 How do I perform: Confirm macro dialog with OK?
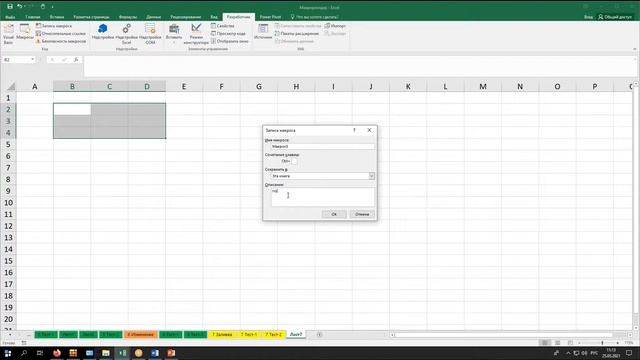(x=334, y=214)
